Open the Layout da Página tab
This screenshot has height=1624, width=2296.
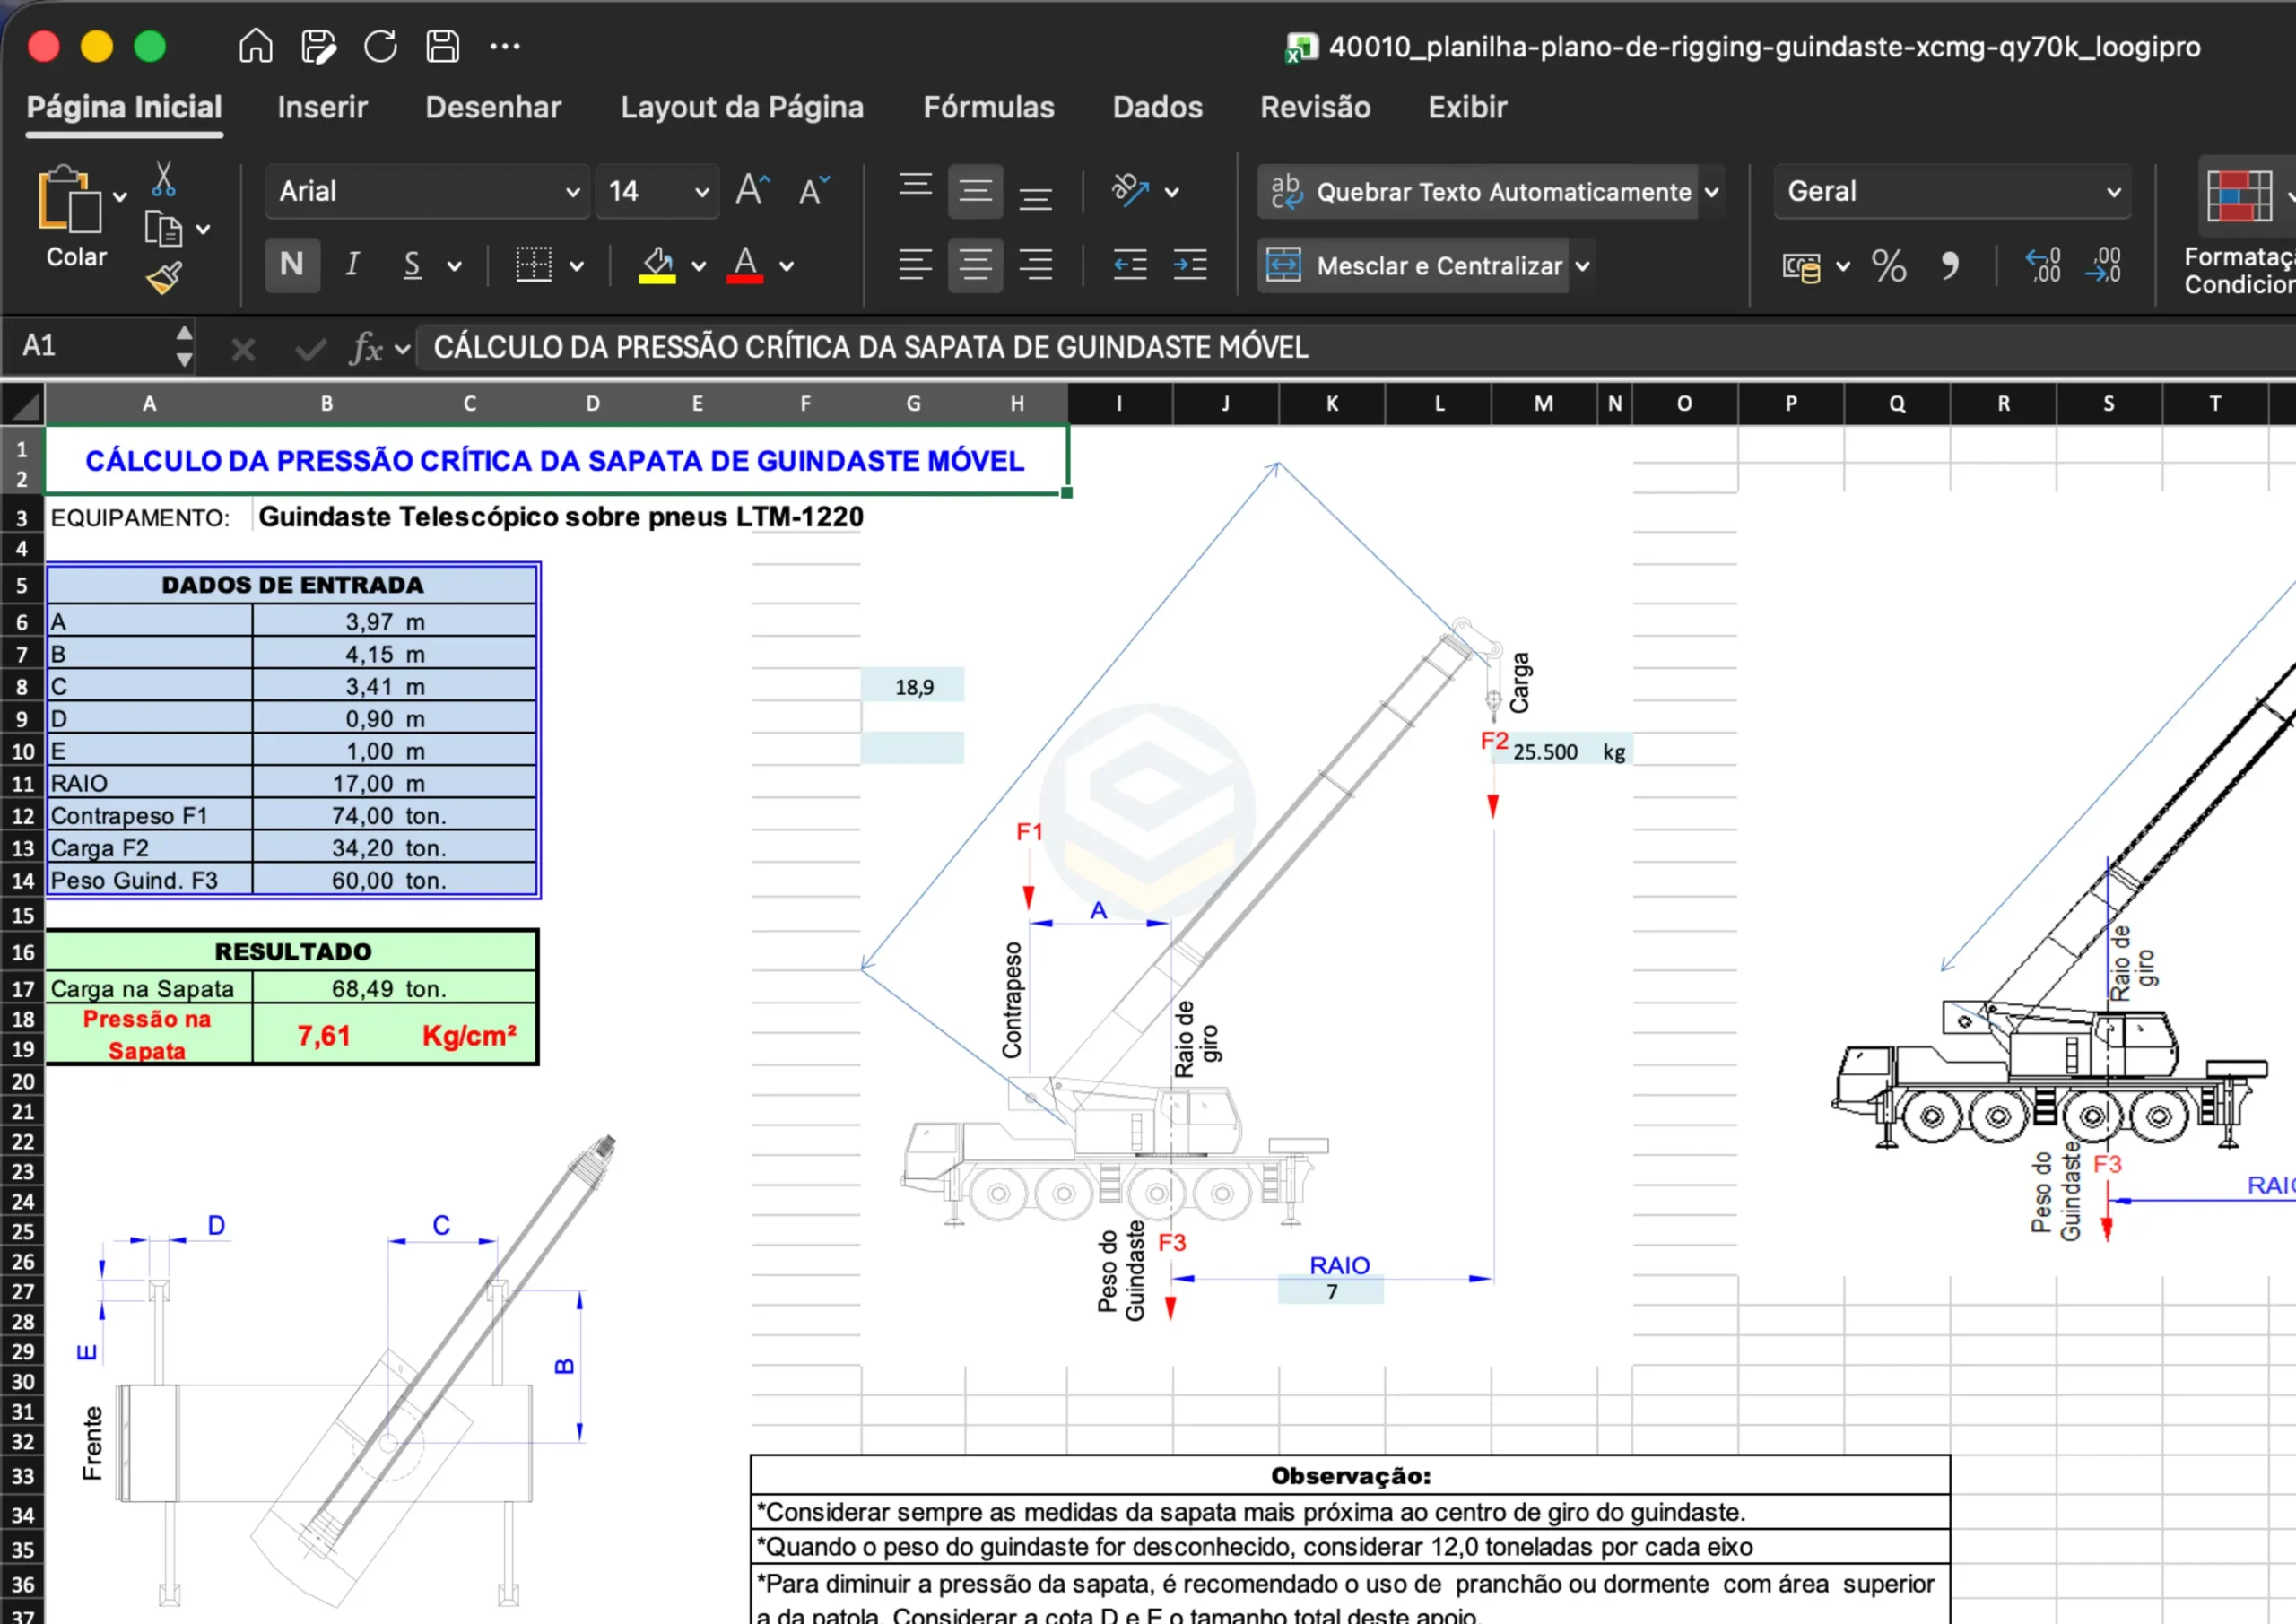[x=742, y=107]
